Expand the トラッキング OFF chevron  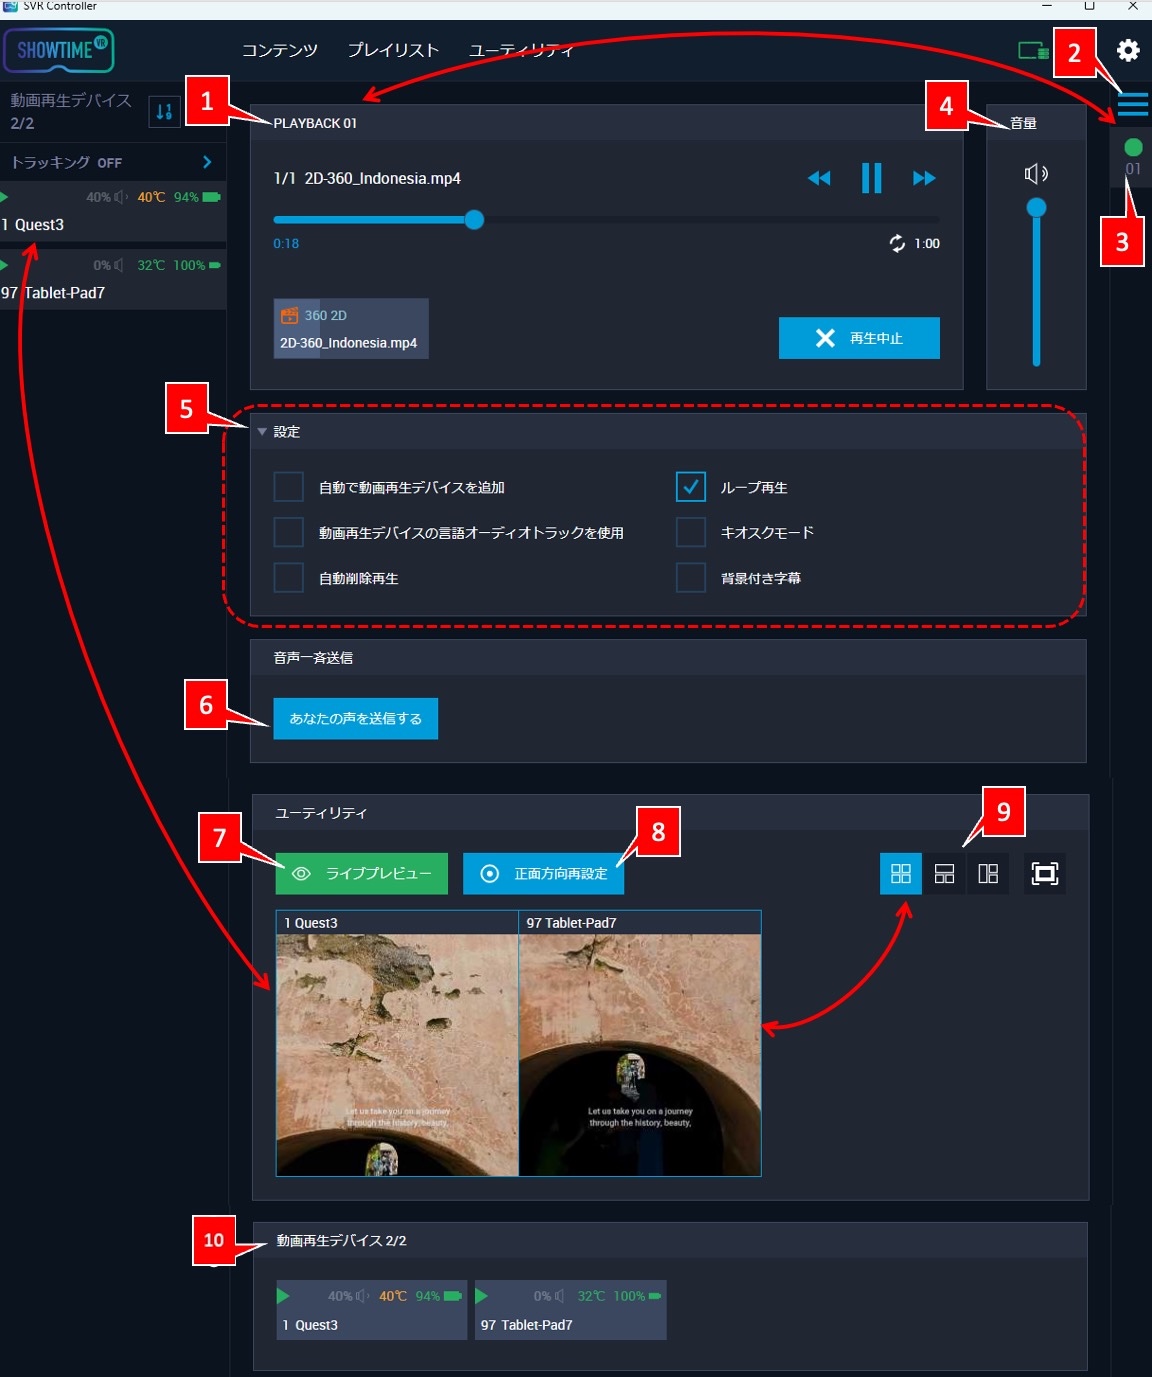(207, 162)
